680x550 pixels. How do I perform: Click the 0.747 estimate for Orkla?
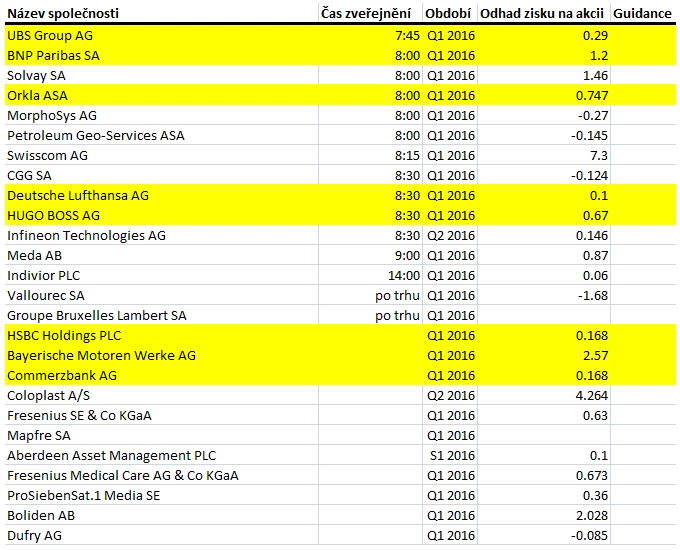(592, 95)
